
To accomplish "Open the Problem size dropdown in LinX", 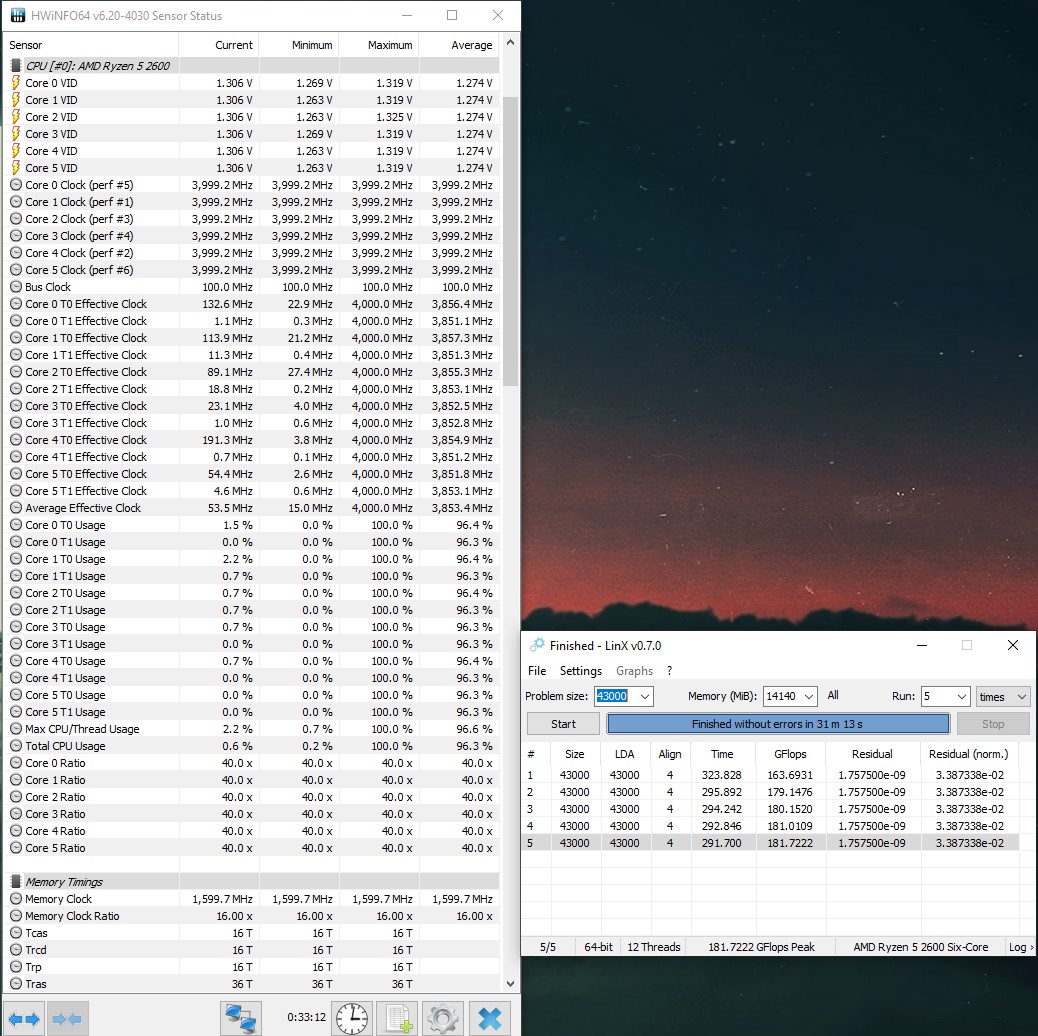I will click(x=644, y=696).
